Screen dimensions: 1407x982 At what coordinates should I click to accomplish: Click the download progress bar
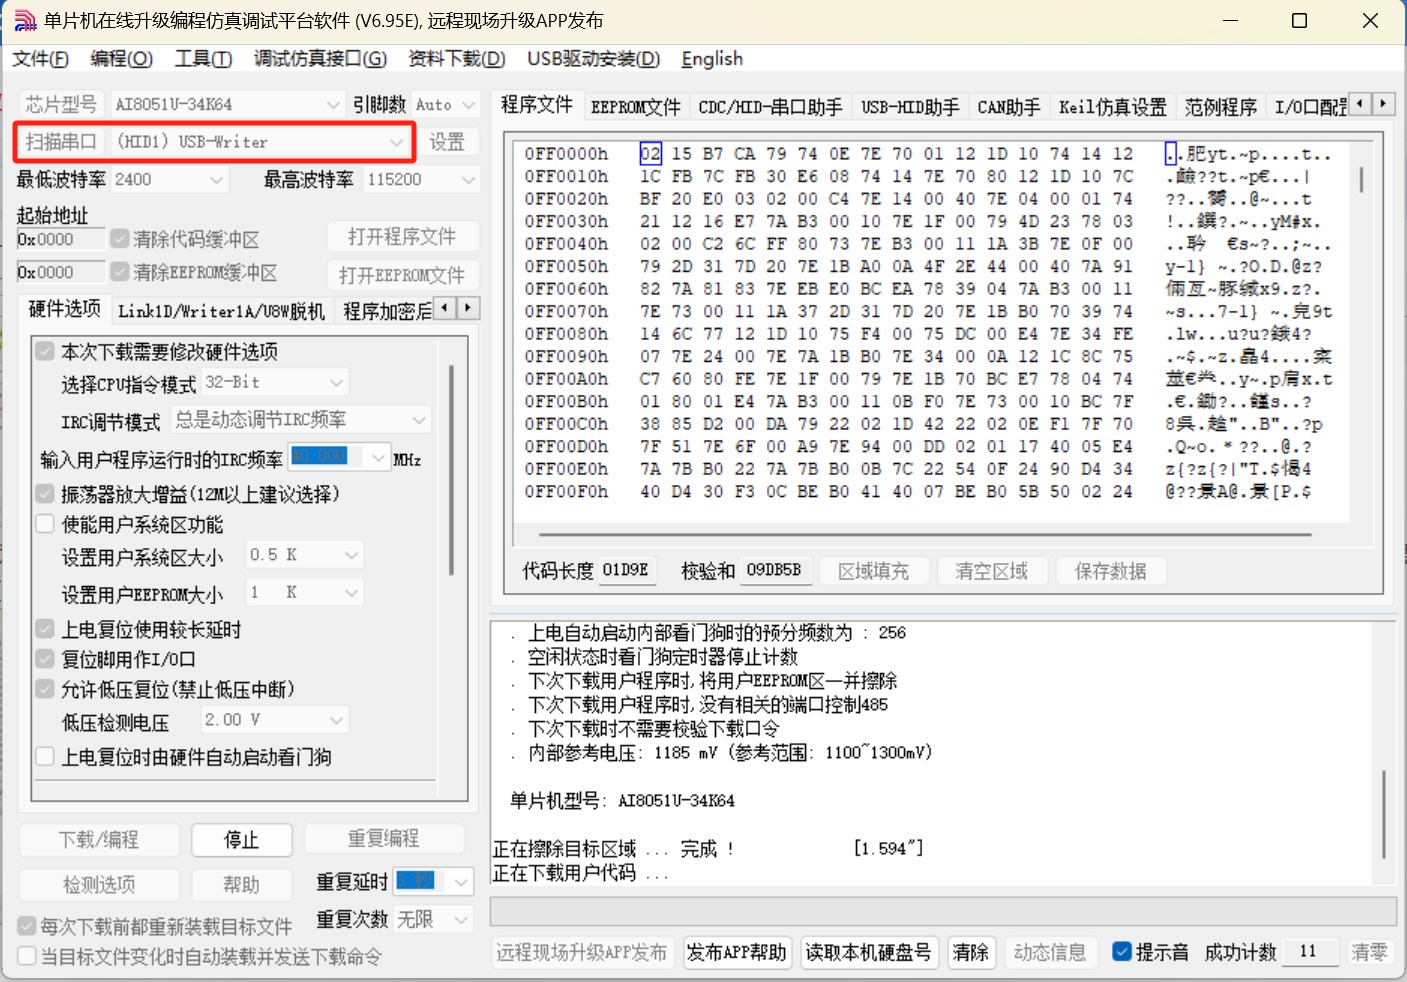tap(943, 911)
